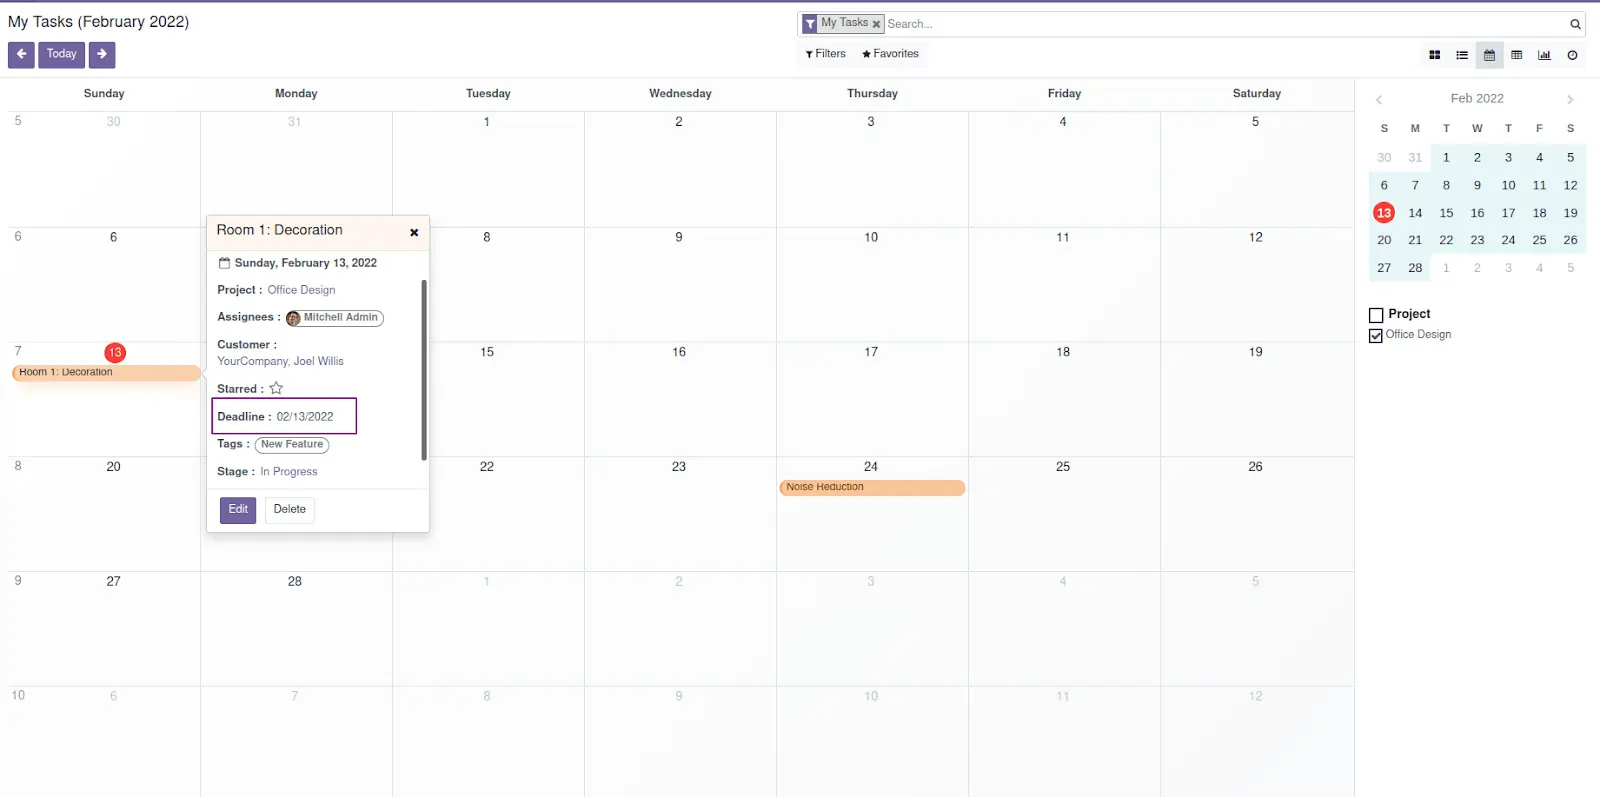Click the In Progress stage value
Viewport: 1600px width, 797px height.
coord(289,472)
